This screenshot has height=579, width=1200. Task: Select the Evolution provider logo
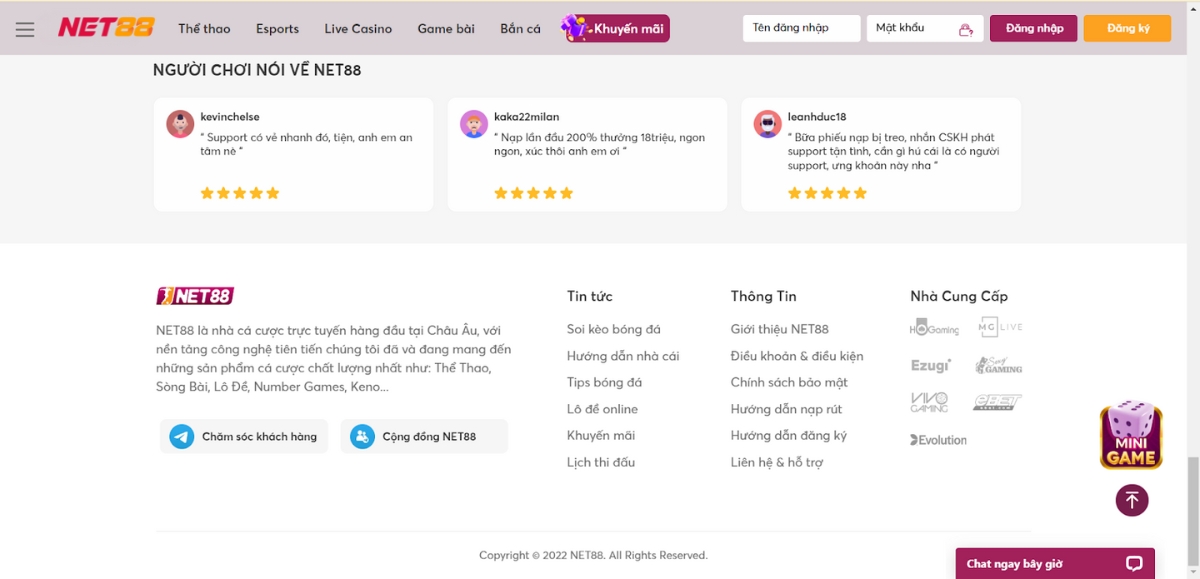tap(938, 440)
